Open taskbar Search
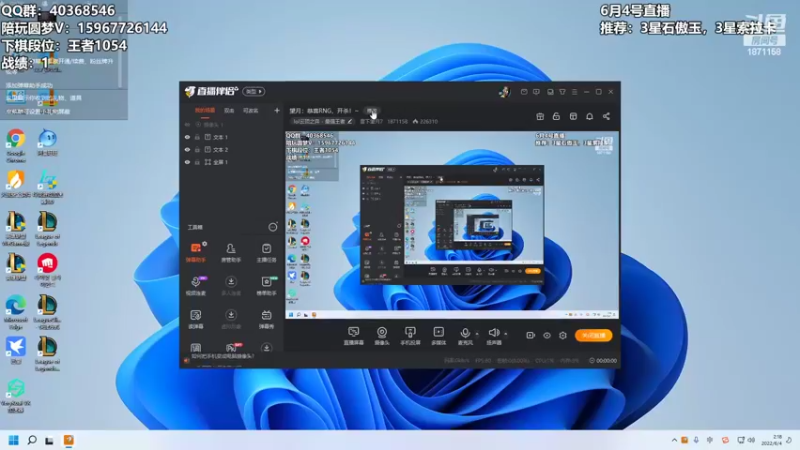 pos(32,440)
